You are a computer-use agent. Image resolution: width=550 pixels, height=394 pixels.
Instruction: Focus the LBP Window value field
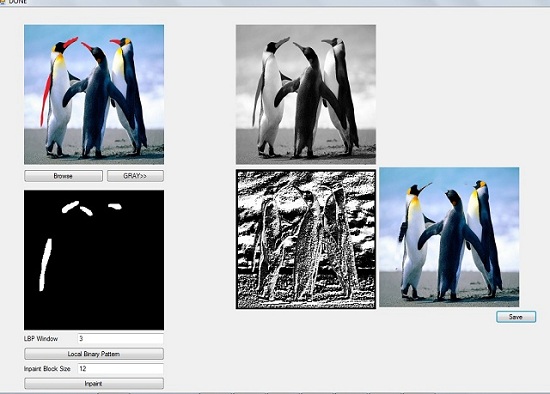120,339
